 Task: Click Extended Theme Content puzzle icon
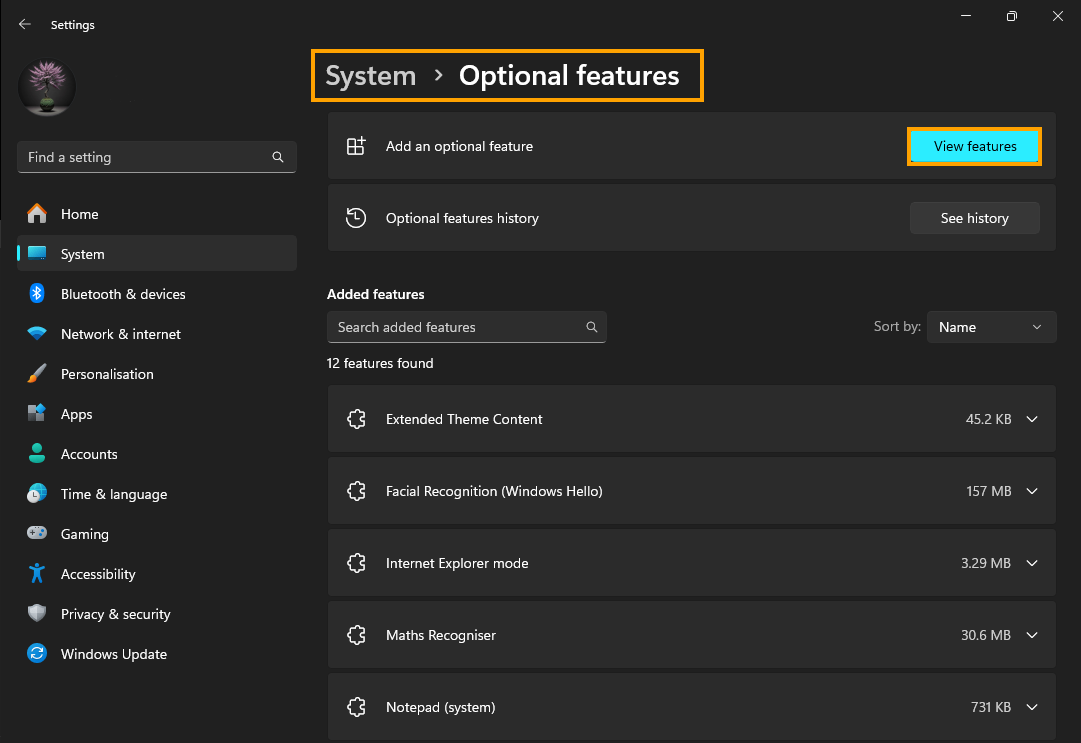pos(356,419)
